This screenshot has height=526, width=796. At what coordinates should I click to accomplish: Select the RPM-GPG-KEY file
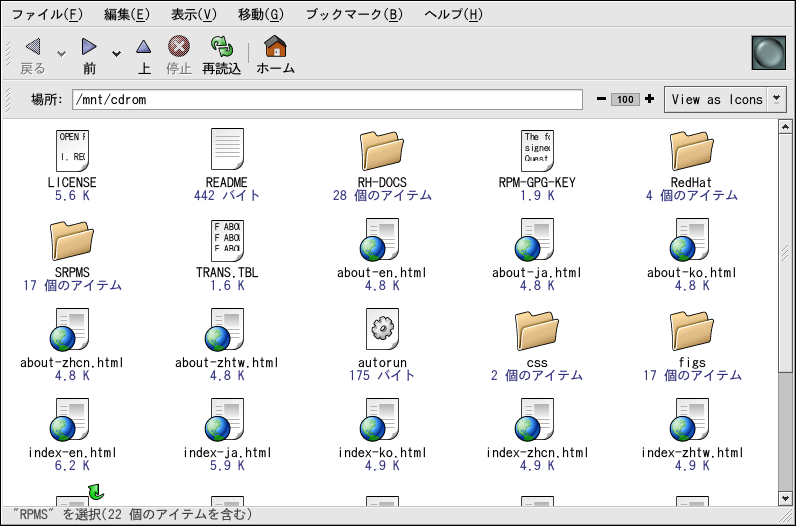click(536, 151)
